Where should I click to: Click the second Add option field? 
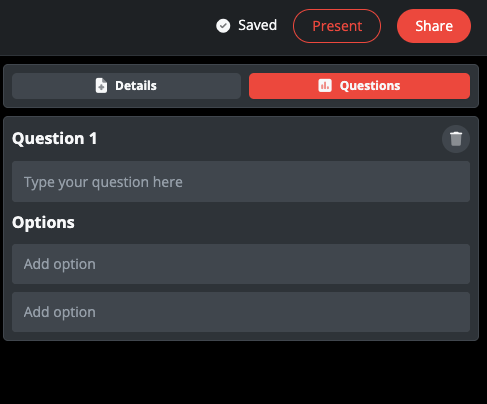click(241, 312)
